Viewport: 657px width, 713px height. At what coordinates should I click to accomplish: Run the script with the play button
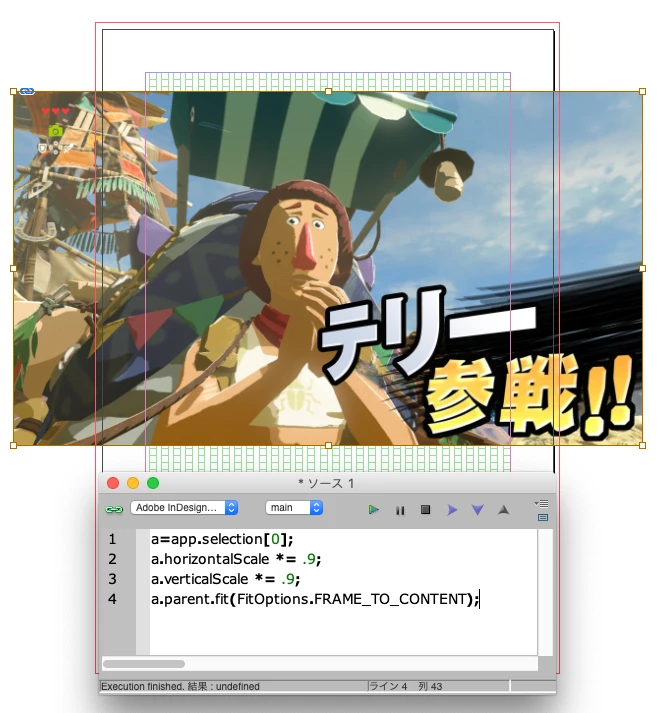[x=374, y=509]
